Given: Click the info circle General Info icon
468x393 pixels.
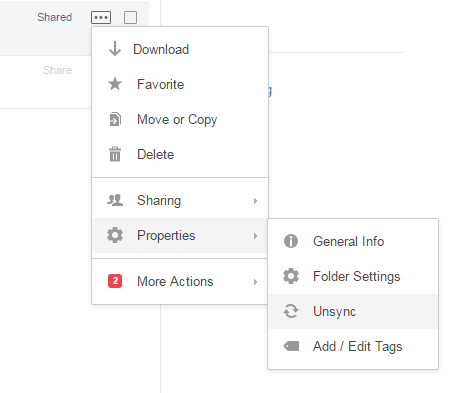Looking at the screenshot, I should 291,241.
